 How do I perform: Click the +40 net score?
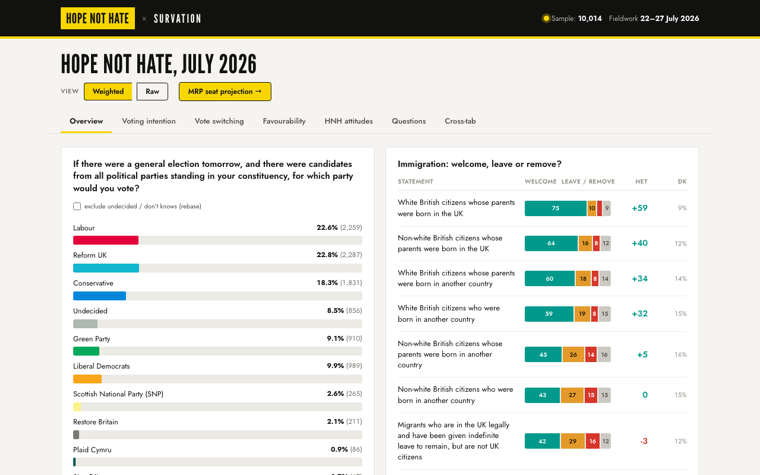(x=639, y=243)
